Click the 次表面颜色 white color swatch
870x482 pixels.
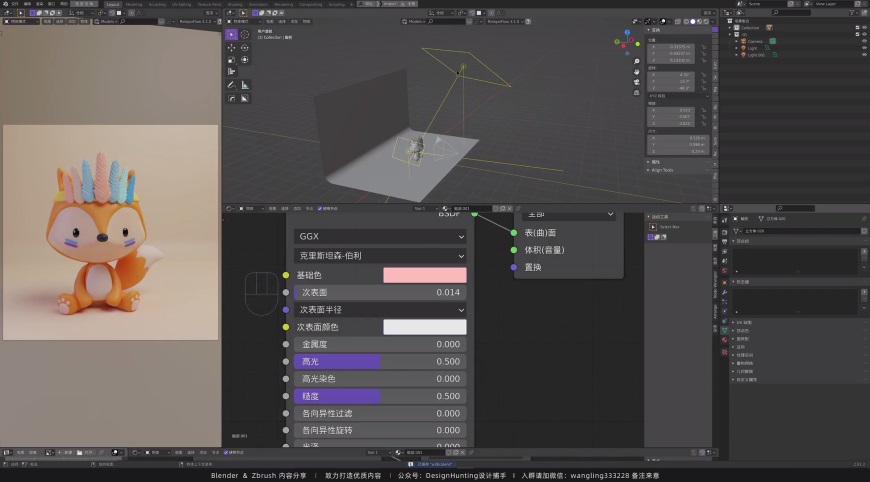tap(425, 327)
